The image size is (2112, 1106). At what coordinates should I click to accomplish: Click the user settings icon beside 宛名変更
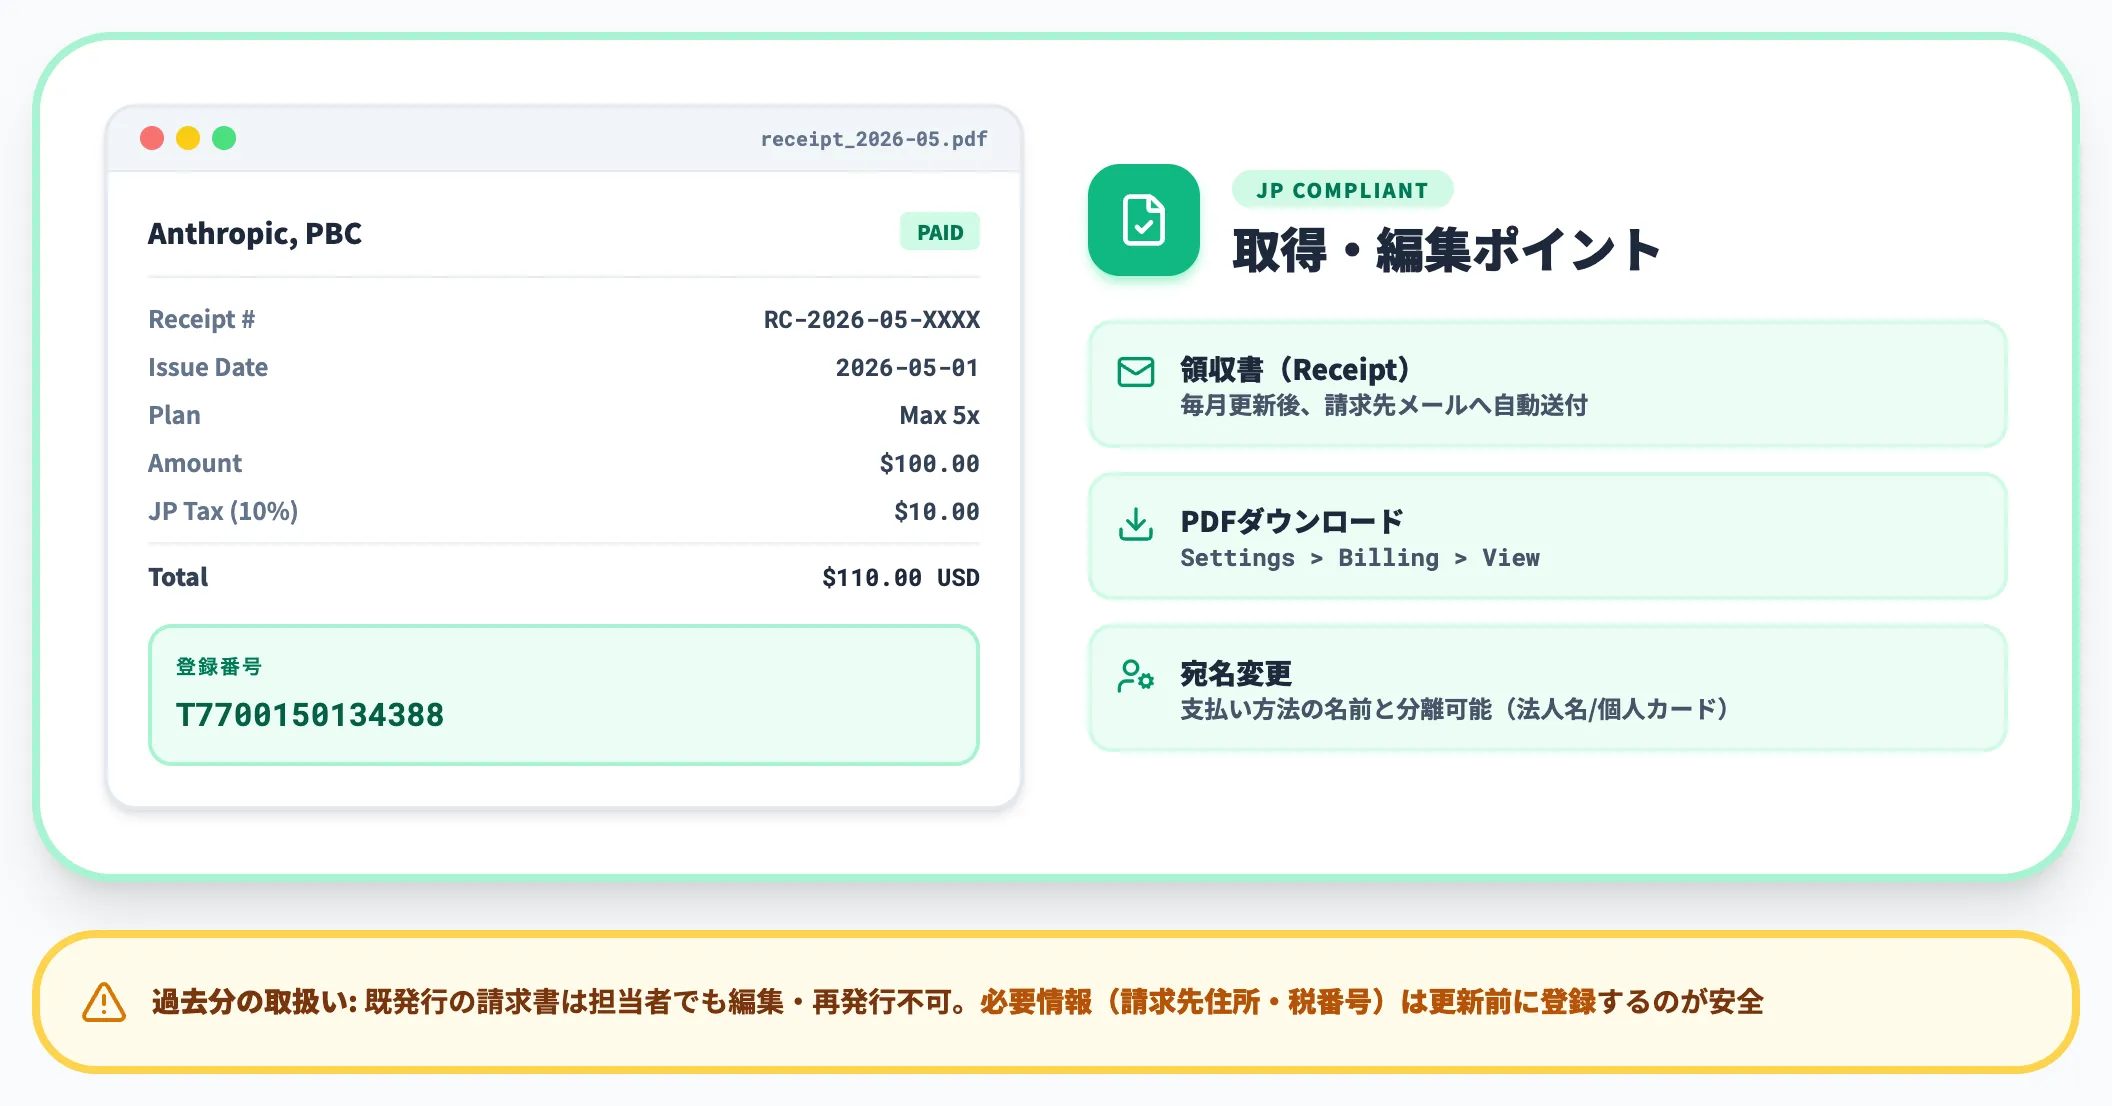(1136, 676)
